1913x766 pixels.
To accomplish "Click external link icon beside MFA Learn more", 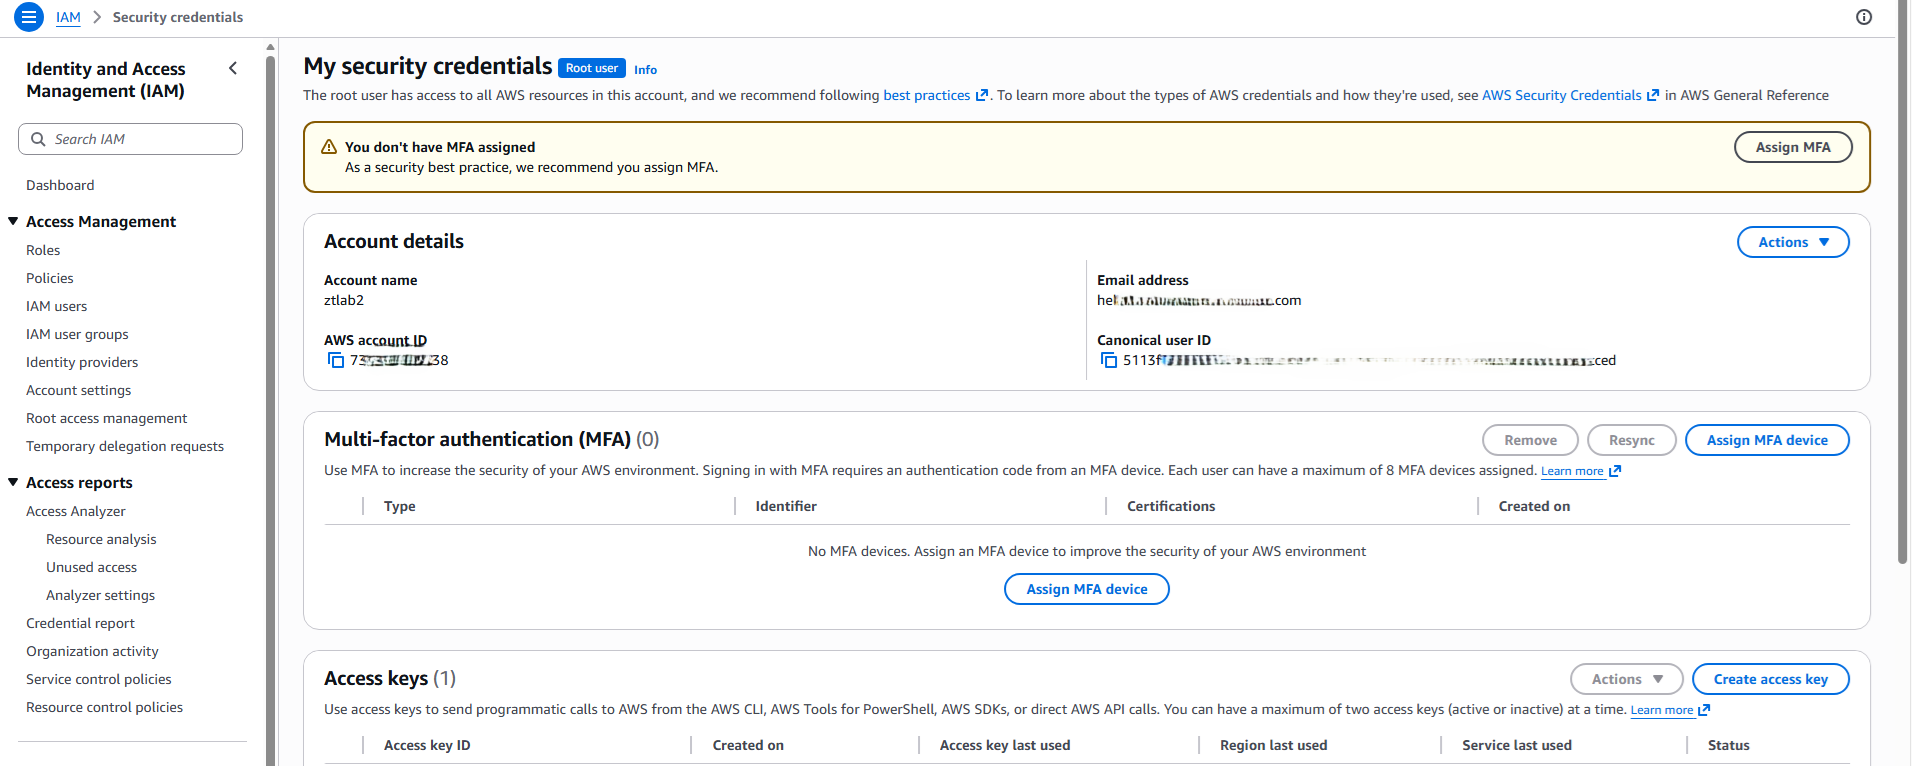I will pos(1615,471).
